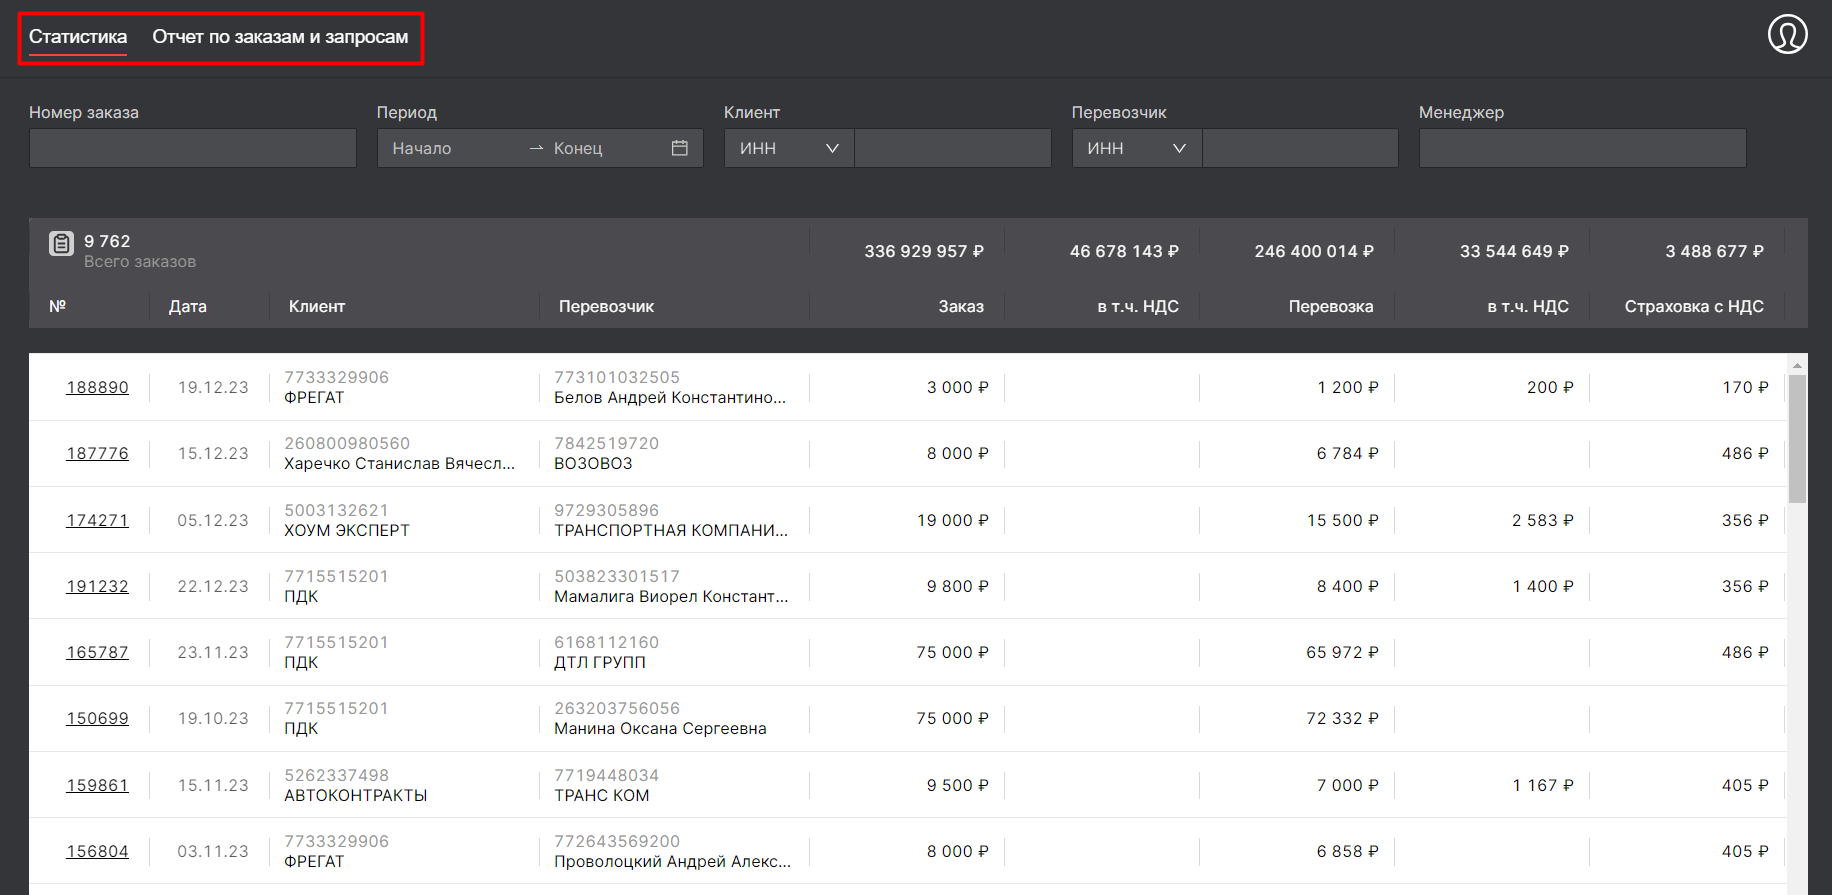Image resolution: width=1832 pixels, height=895 pixels.
Task: Click total 246 400 014 ₽ value
Action: tap(1314, 251)
